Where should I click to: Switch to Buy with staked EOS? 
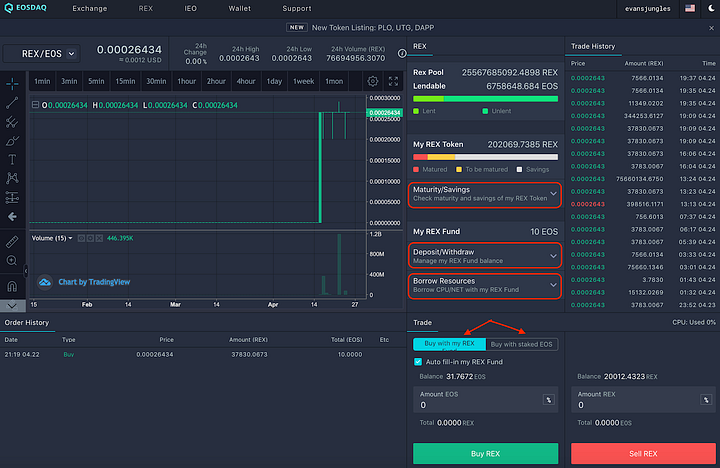point(521,344)
